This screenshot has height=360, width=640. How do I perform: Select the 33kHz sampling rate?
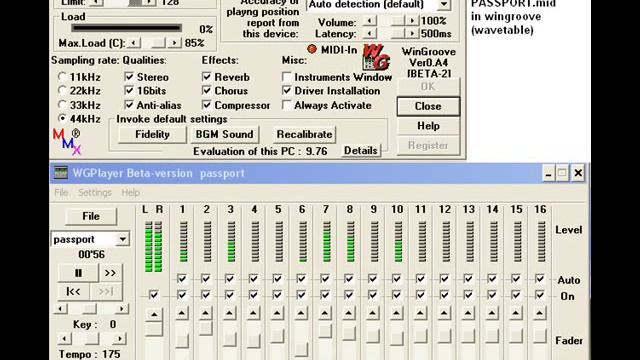tap(62, 104)
